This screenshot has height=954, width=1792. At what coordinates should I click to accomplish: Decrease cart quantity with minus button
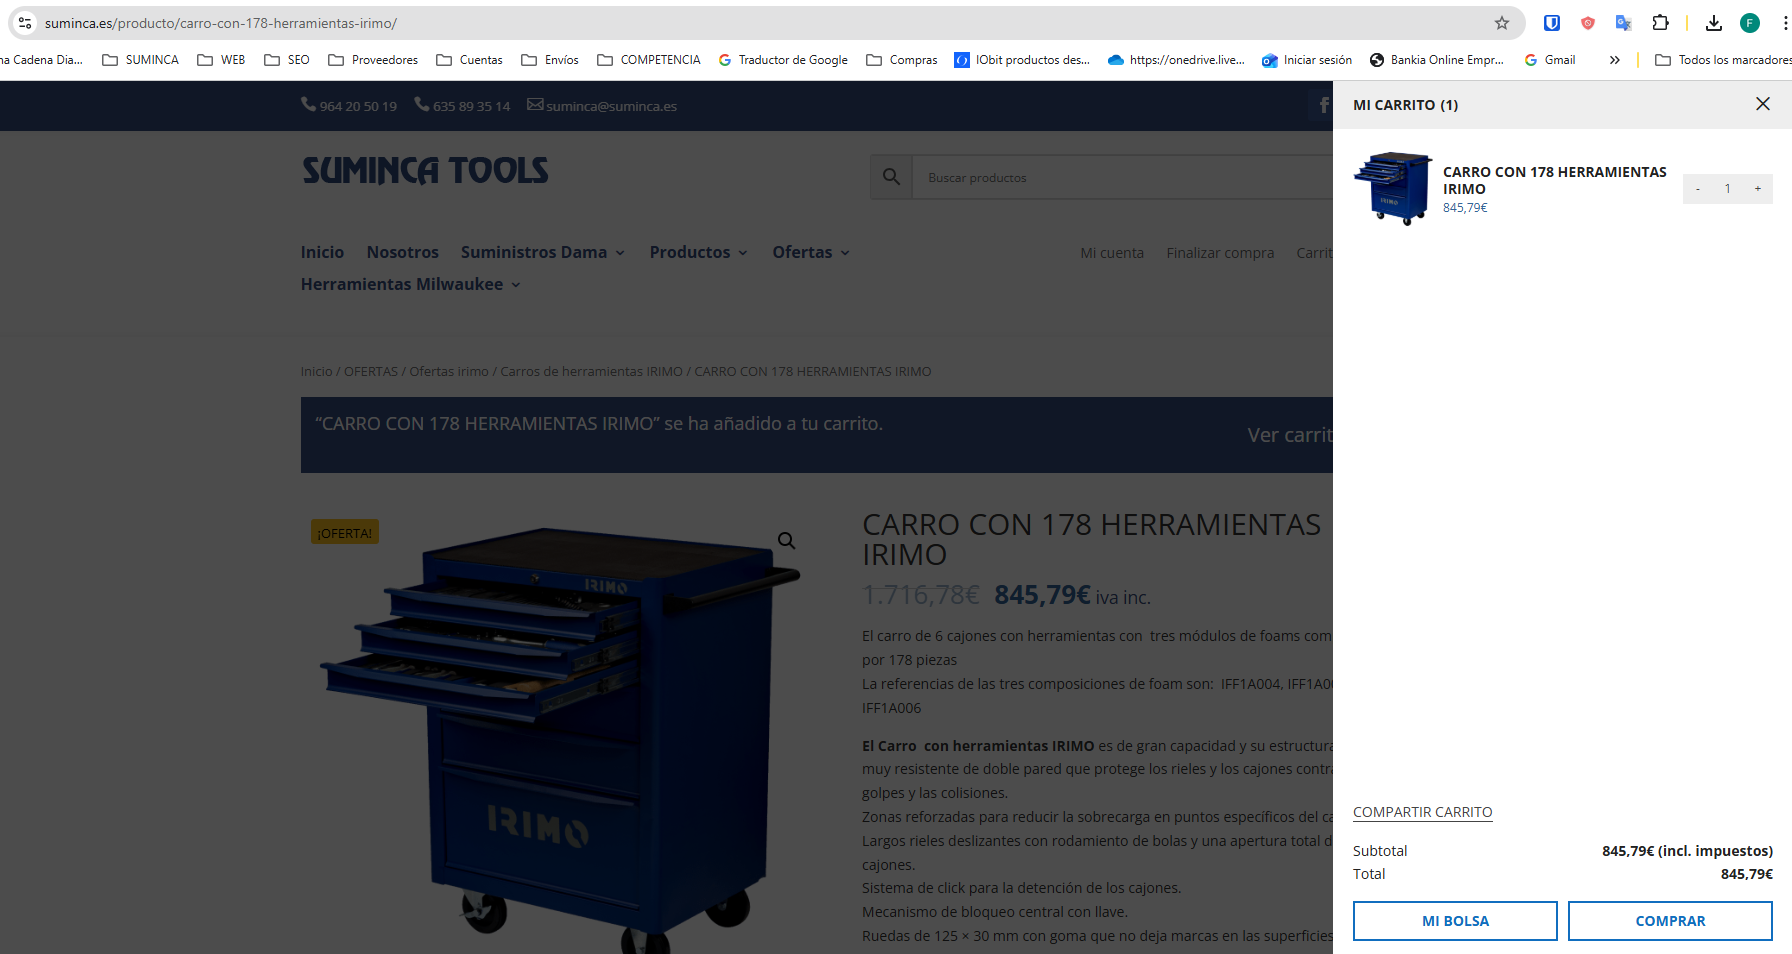click(1698, 189)
